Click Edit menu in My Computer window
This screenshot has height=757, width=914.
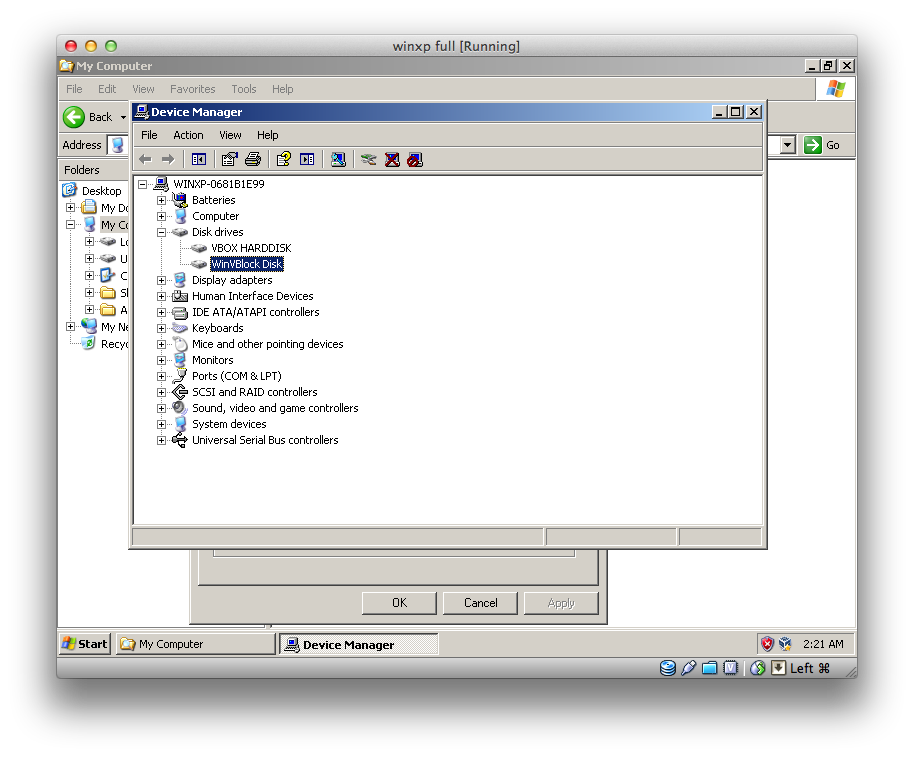click(107, 89)
